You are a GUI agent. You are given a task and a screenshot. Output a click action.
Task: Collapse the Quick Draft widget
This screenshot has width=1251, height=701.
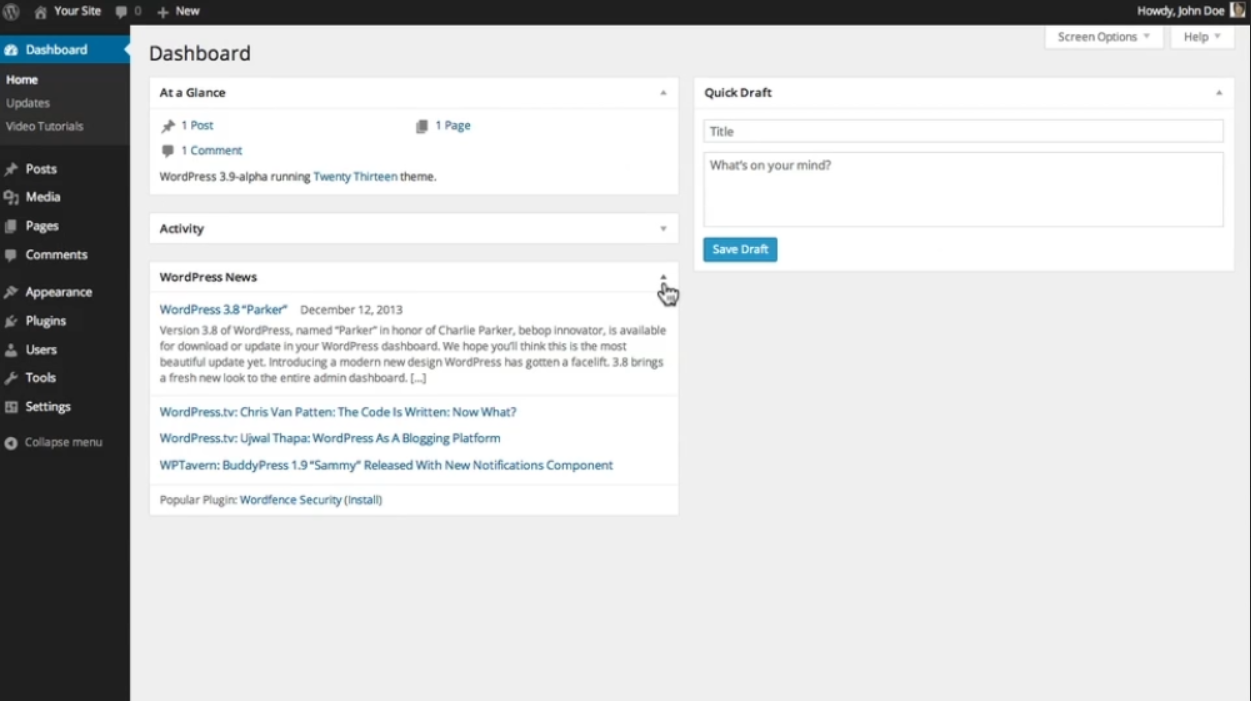[1218, 93]
